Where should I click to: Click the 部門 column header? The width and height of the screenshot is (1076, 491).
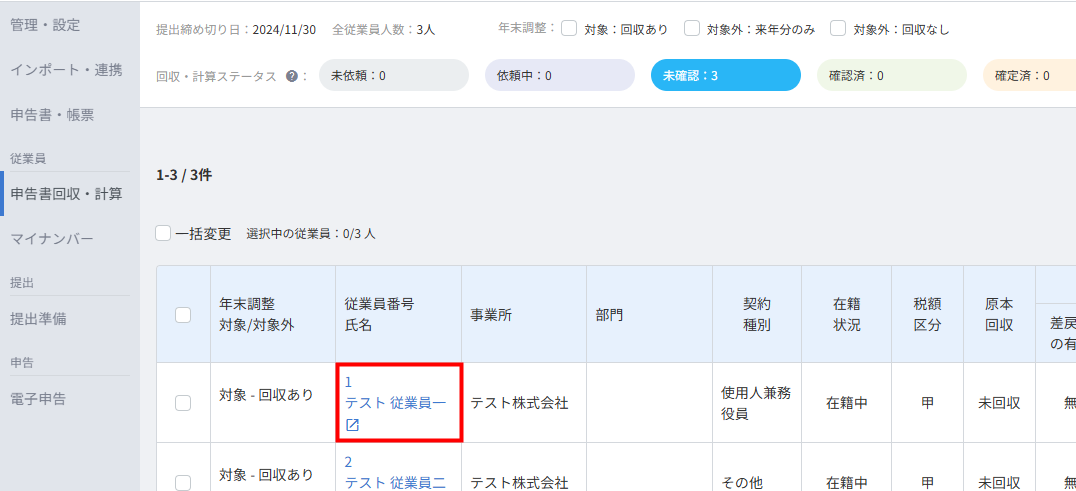pos(649,315)
